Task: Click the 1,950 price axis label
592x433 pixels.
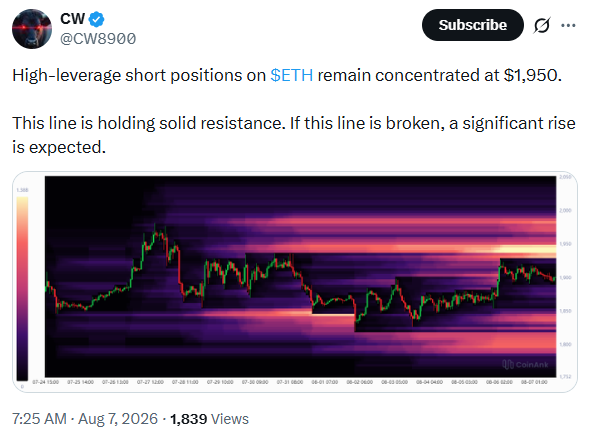Action: tap(565, 244)
